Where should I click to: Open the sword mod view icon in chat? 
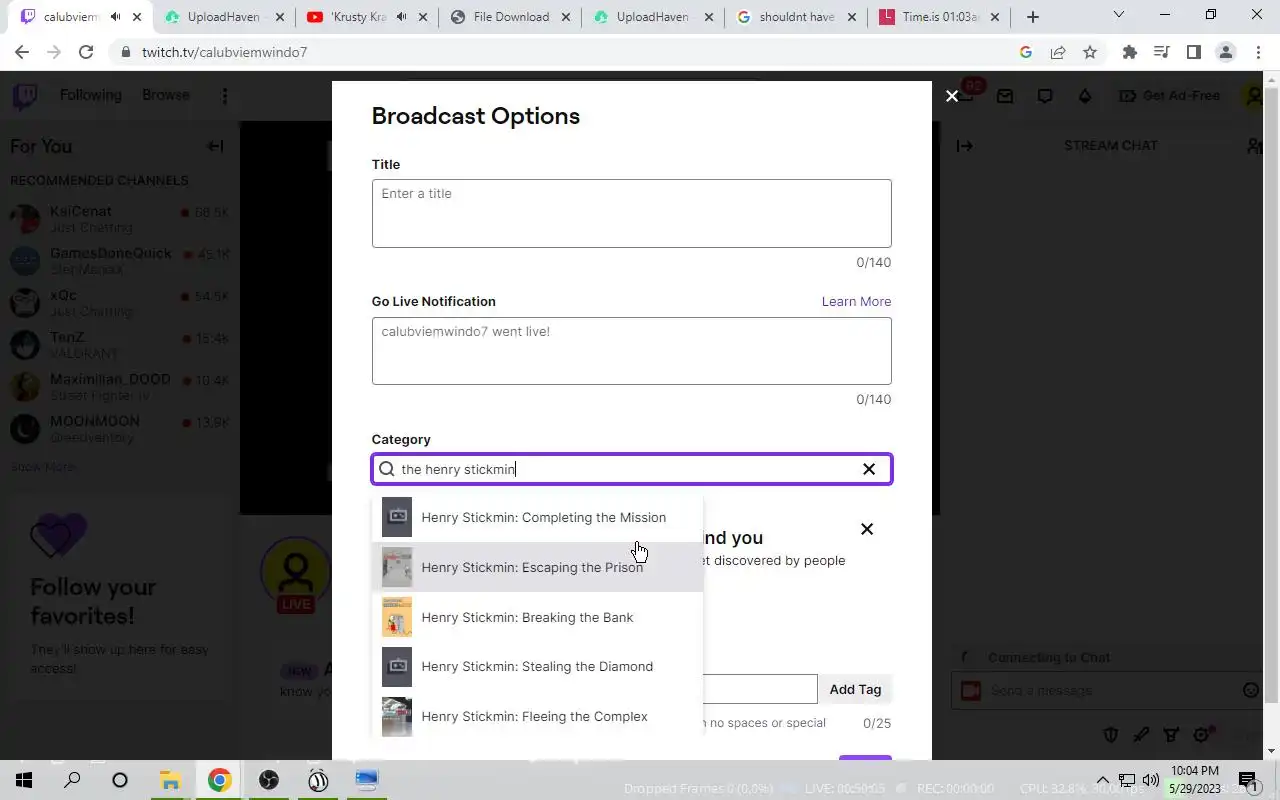(1141, 735)
